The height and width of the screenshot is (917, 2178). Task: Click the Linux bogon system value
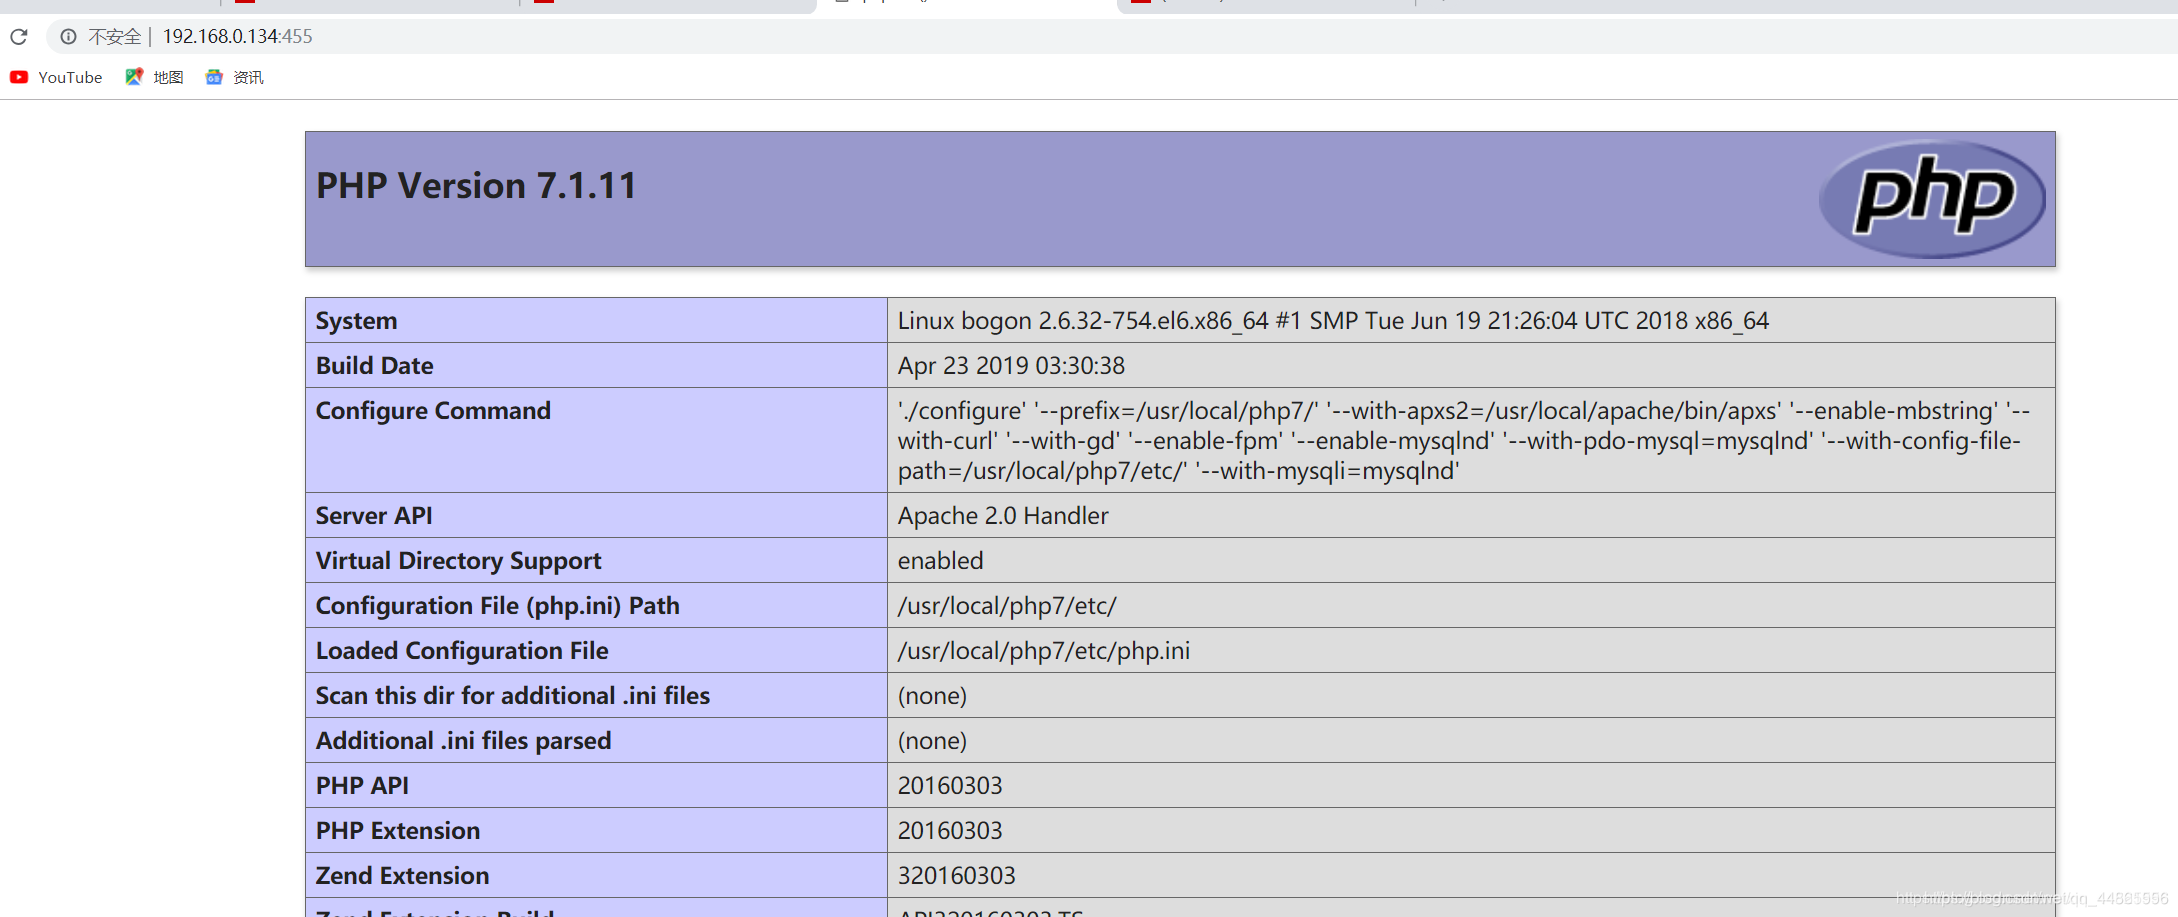1333,321
